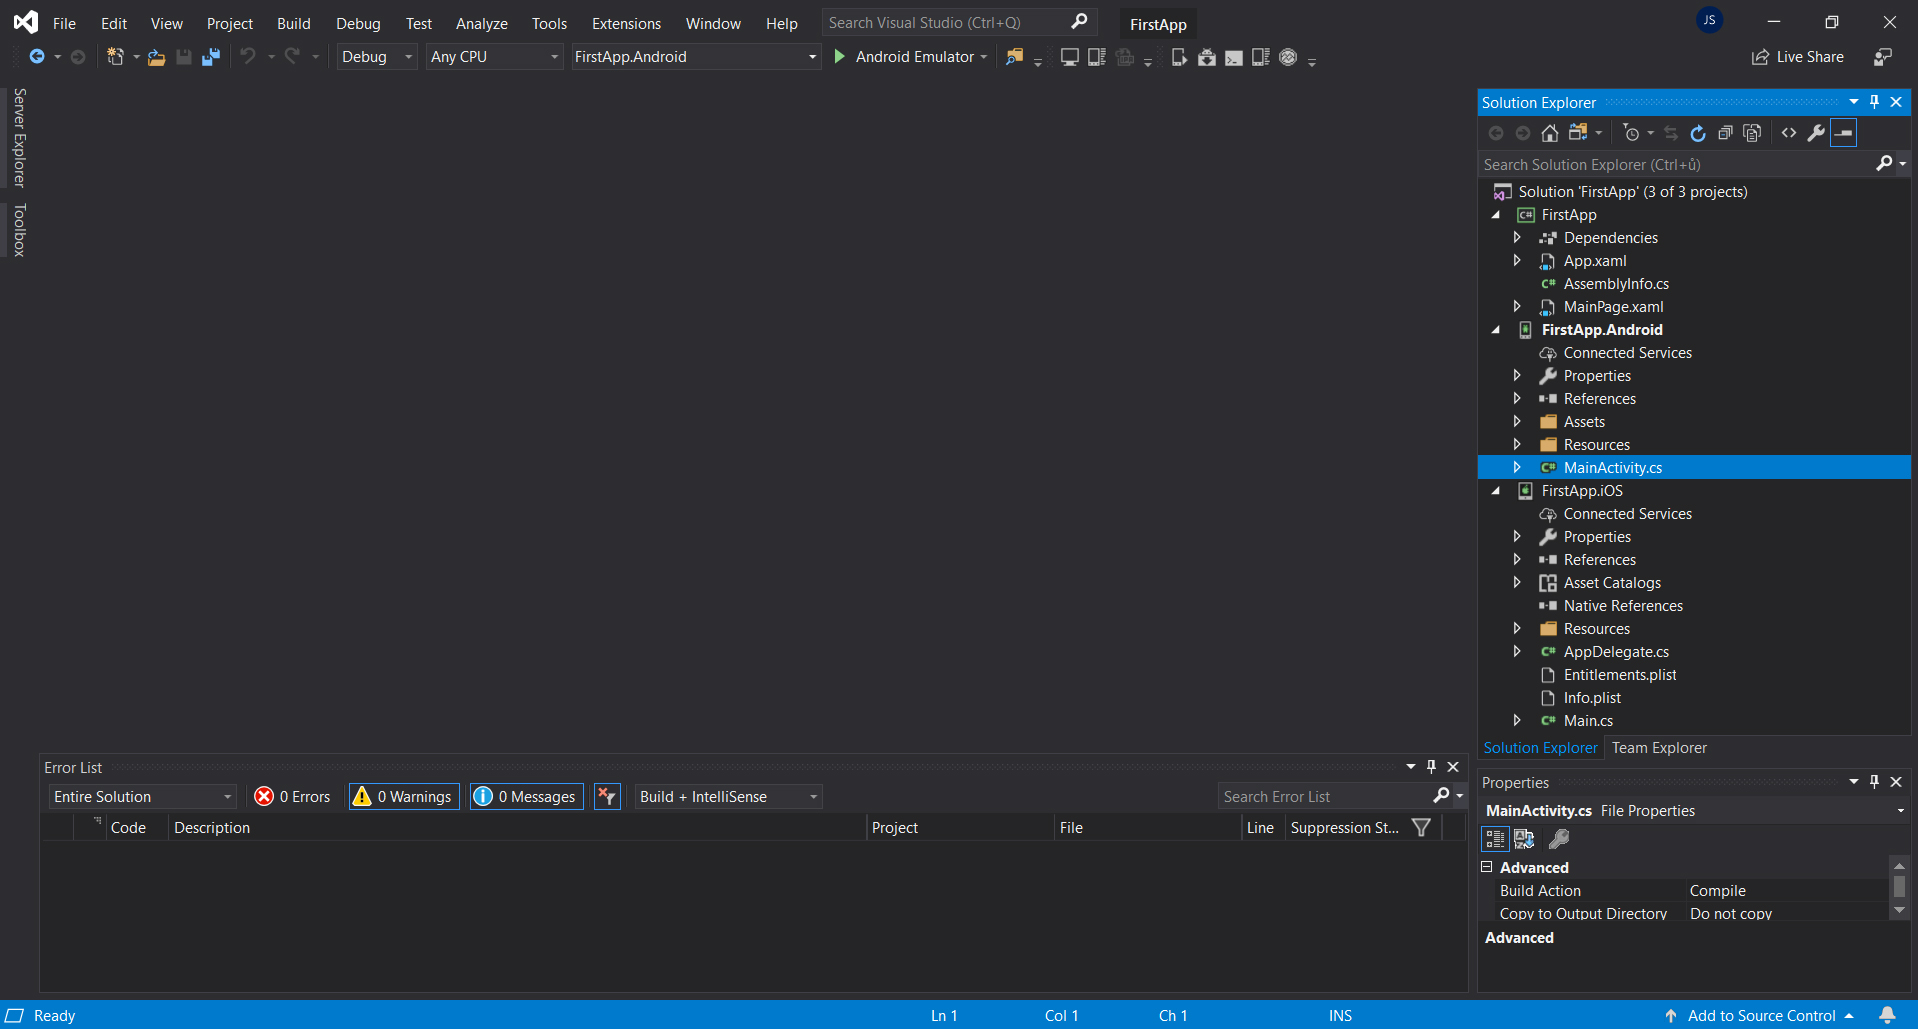Image resolution: width=1918 pixels, height=1029 pixels.
Task: Expand the FirstApp.iOS References node
Action: click(1517, 559)
